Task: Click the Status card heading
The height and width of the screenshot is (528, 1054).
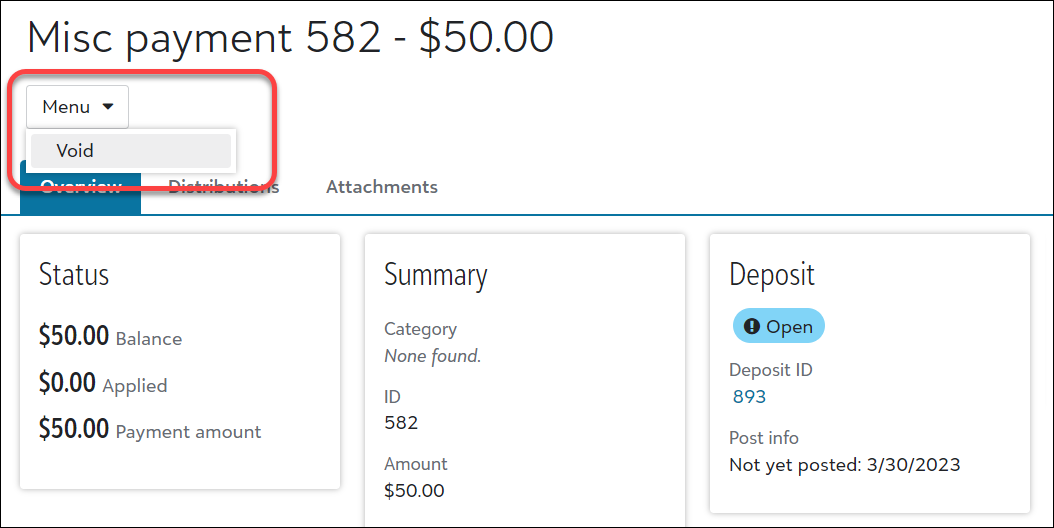Action: point(74,274)
